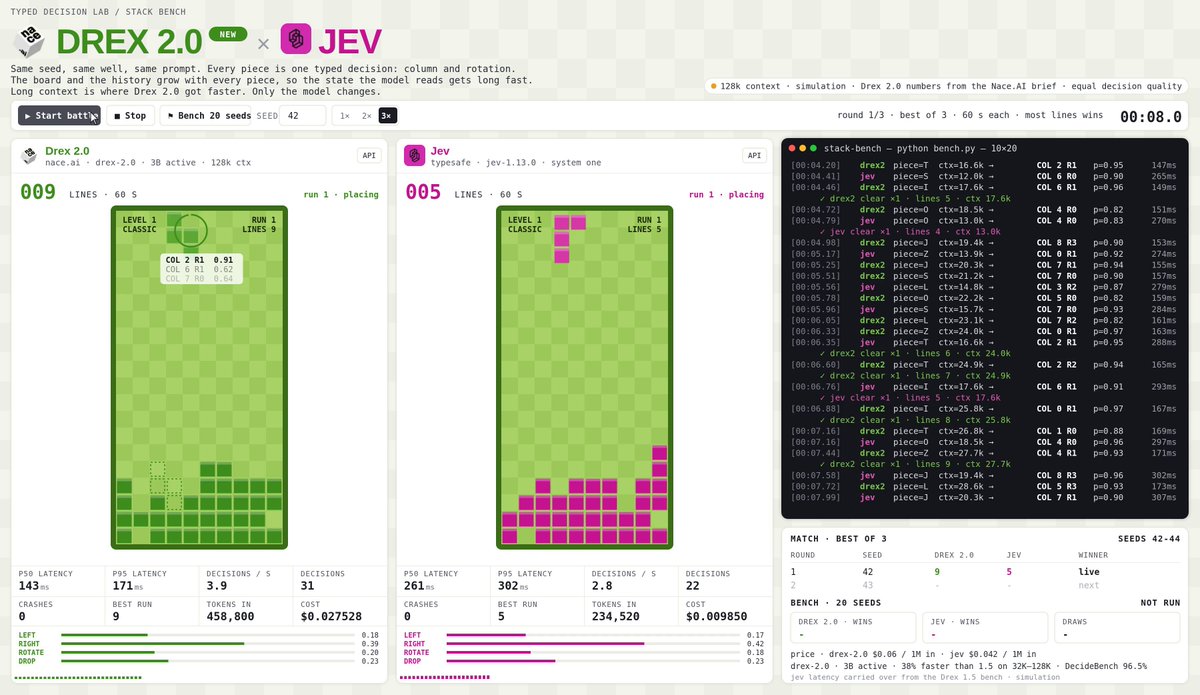Screen dimensions: 1200x695
Task: Set speed to 2×
Action: click(366, 116)
